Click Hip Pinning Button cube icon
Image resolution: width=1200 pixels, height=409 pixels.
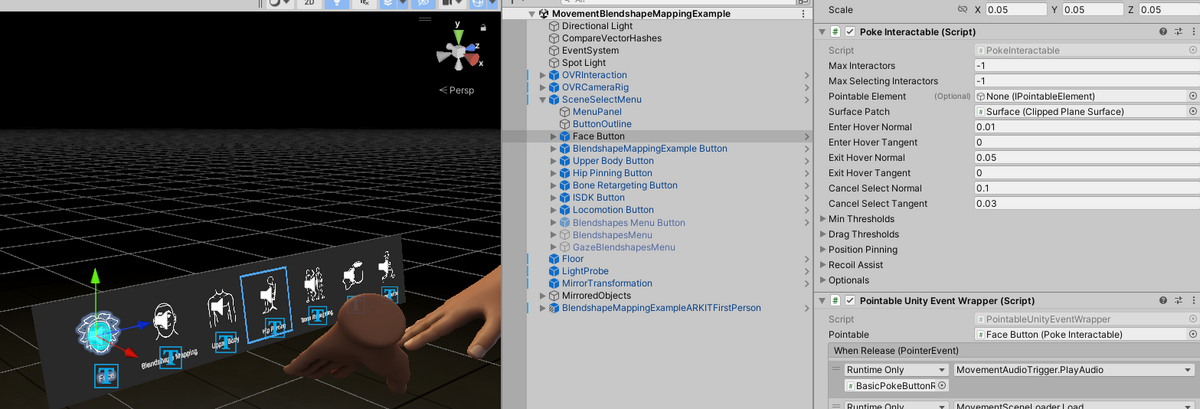[x=565, y=173]
